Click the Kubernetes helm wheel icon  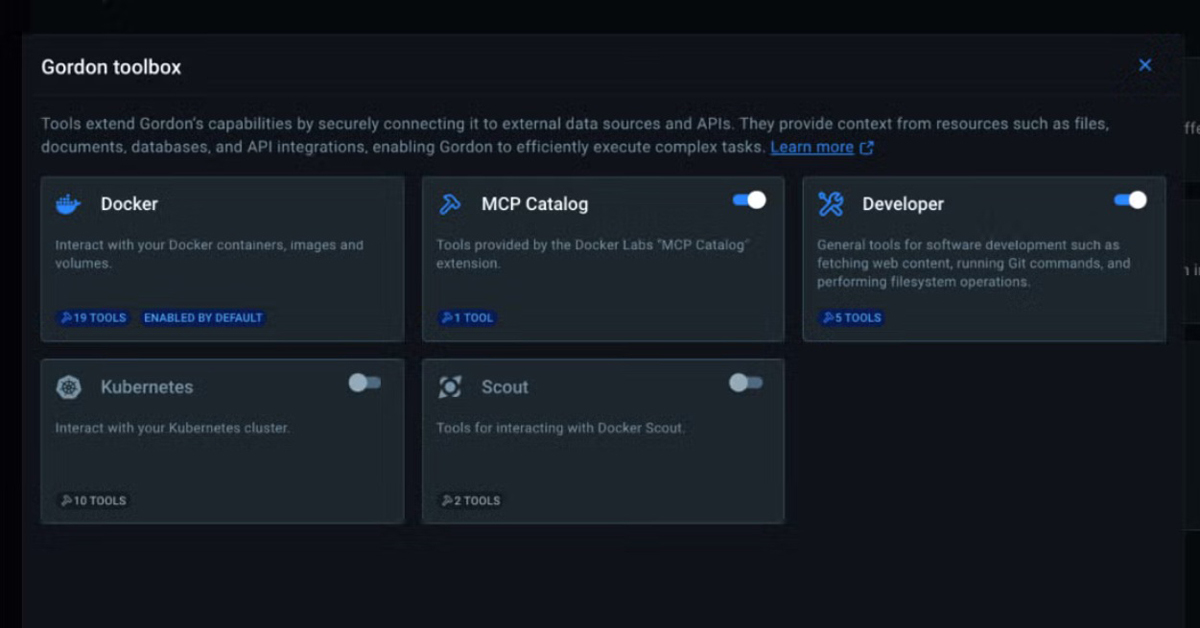point(68,387)
